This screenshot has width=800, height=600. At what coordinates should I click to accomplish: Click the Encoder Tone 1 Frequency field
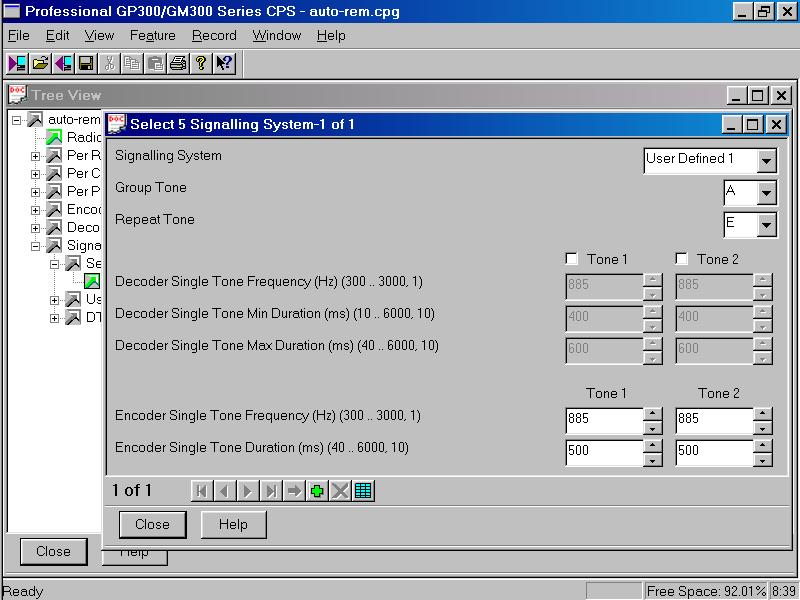[x=604, y=420]
